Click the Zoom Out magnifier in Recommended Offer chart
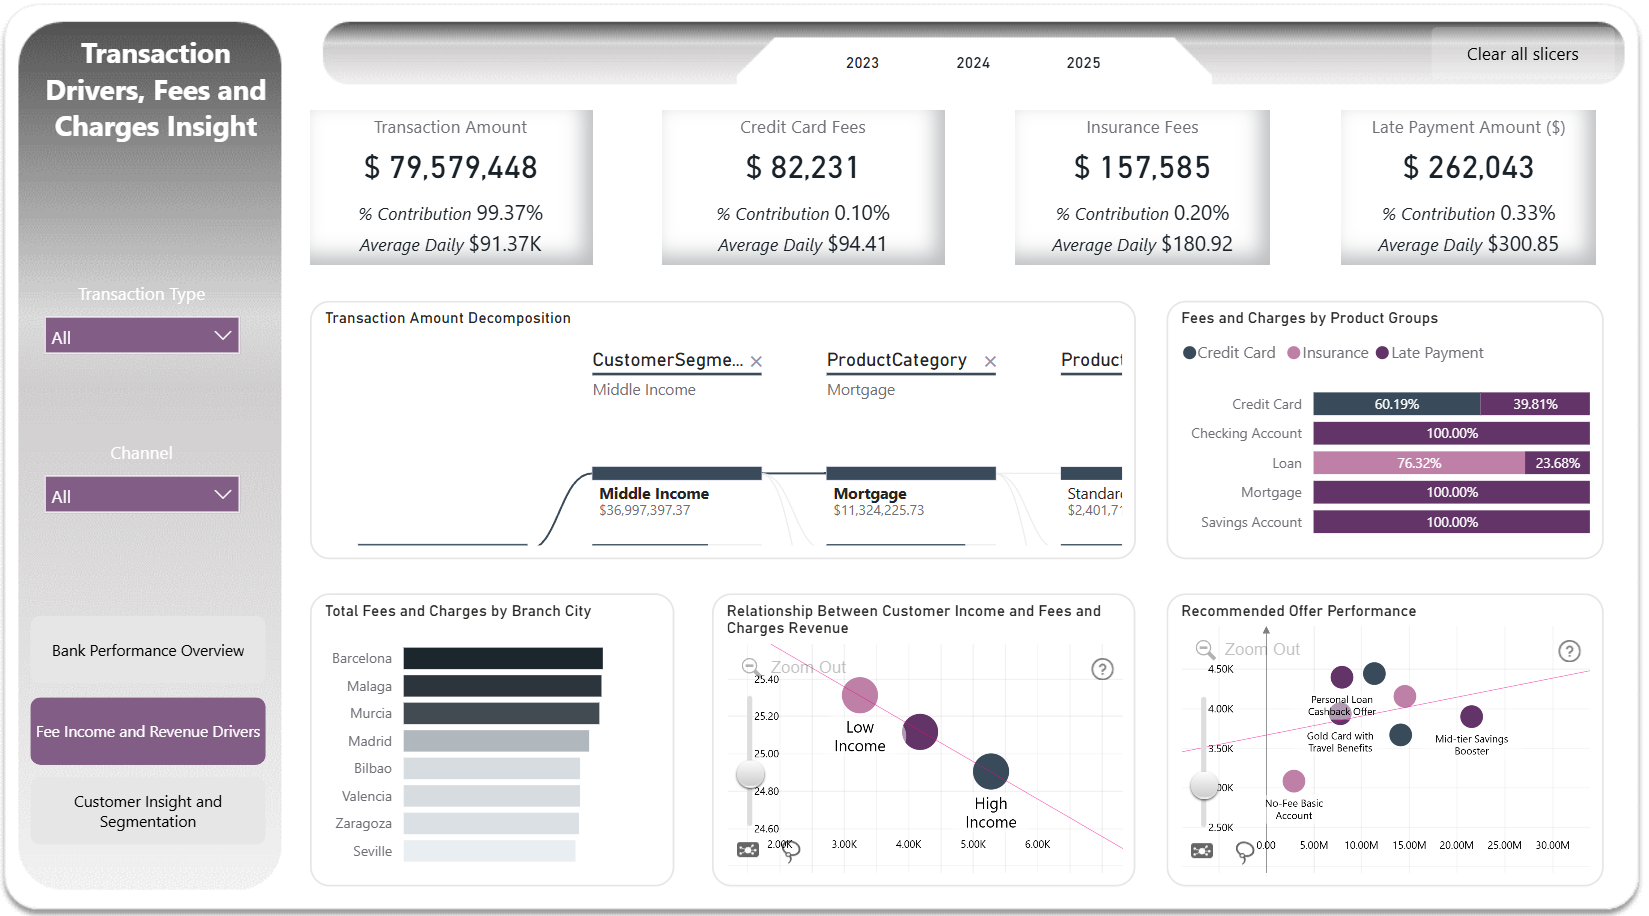This screenshot has height=916, width=1649. (x=1206, y=649)
